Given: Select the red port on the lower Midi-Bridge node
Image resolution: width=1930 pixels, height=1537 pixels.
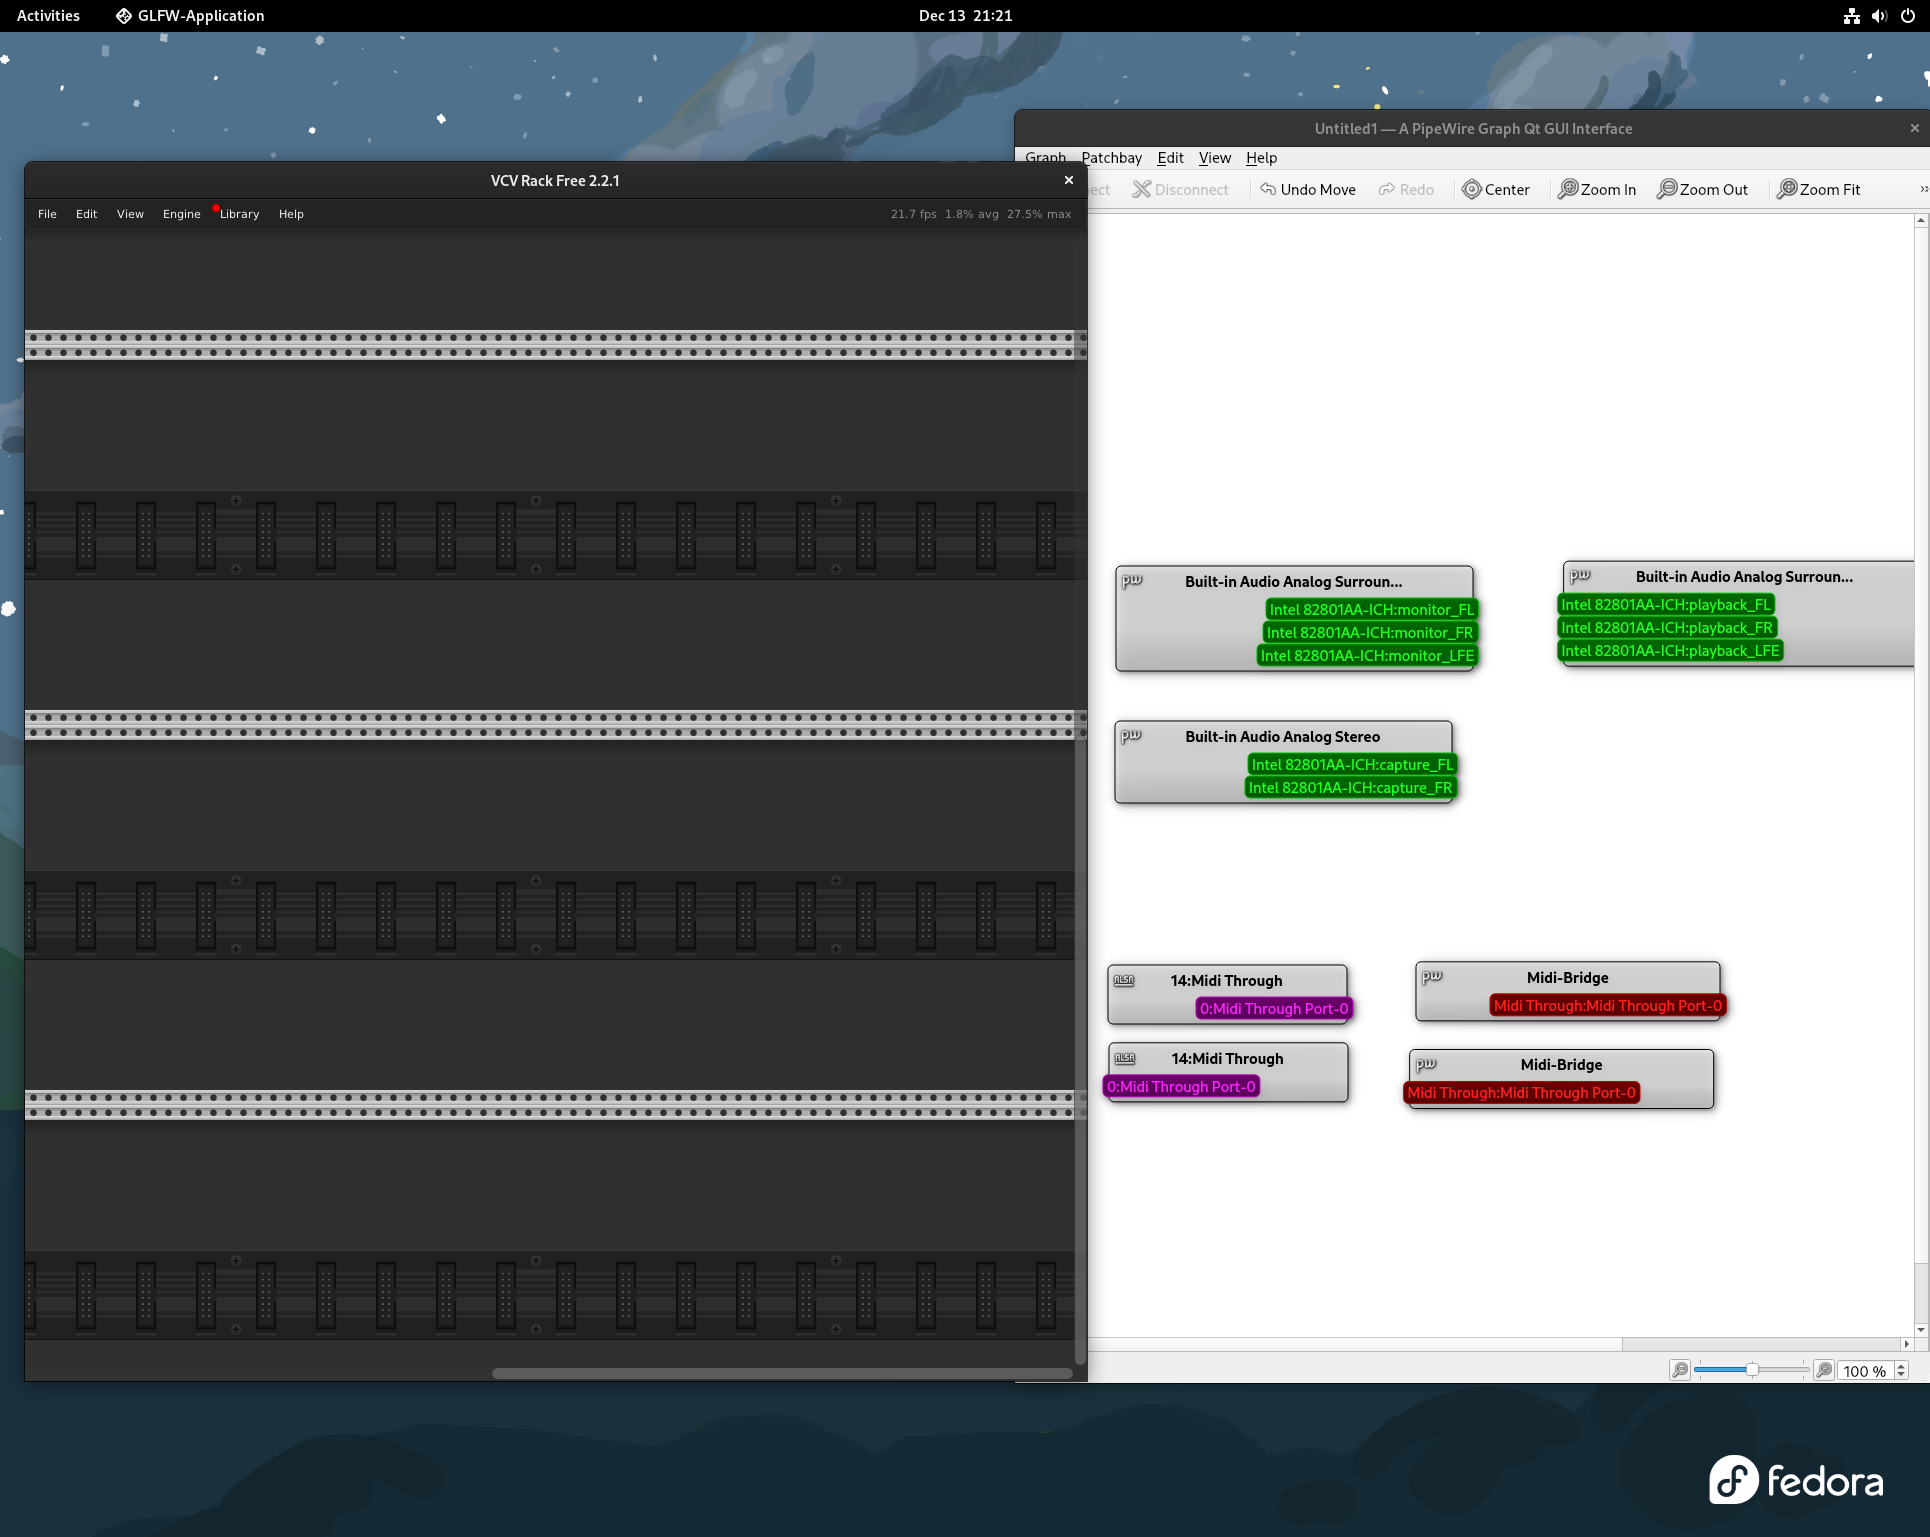Looking at the screenshot, I should 1522,1093.
